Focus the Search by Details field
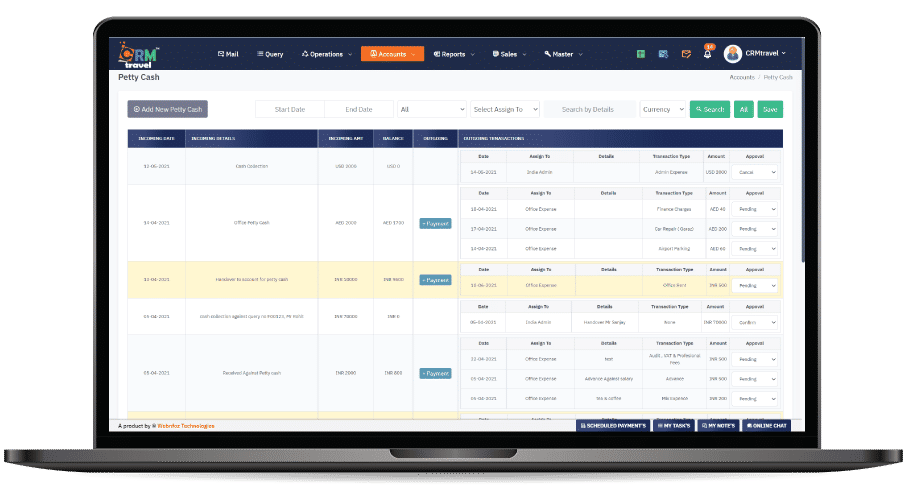The width and height of the screenshot is (912, 488). point(589,109)
